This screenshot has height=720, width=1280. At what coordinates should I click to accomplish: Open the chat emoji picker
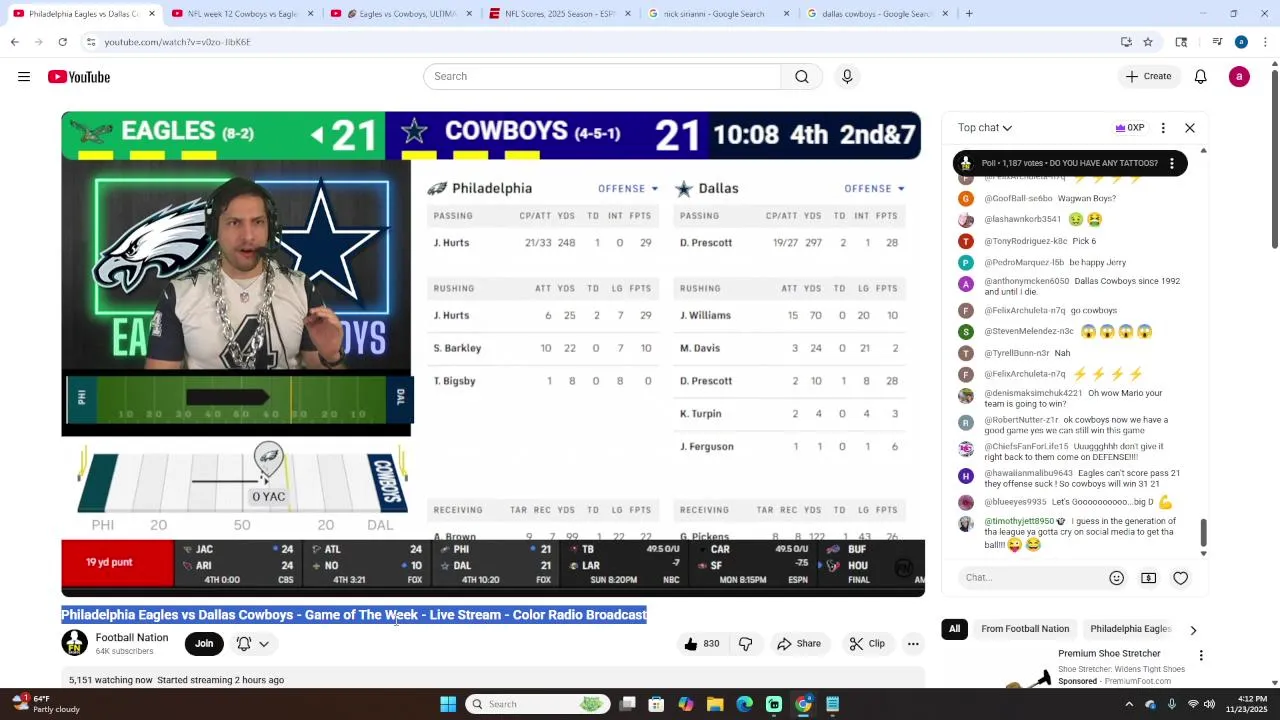1116,578
